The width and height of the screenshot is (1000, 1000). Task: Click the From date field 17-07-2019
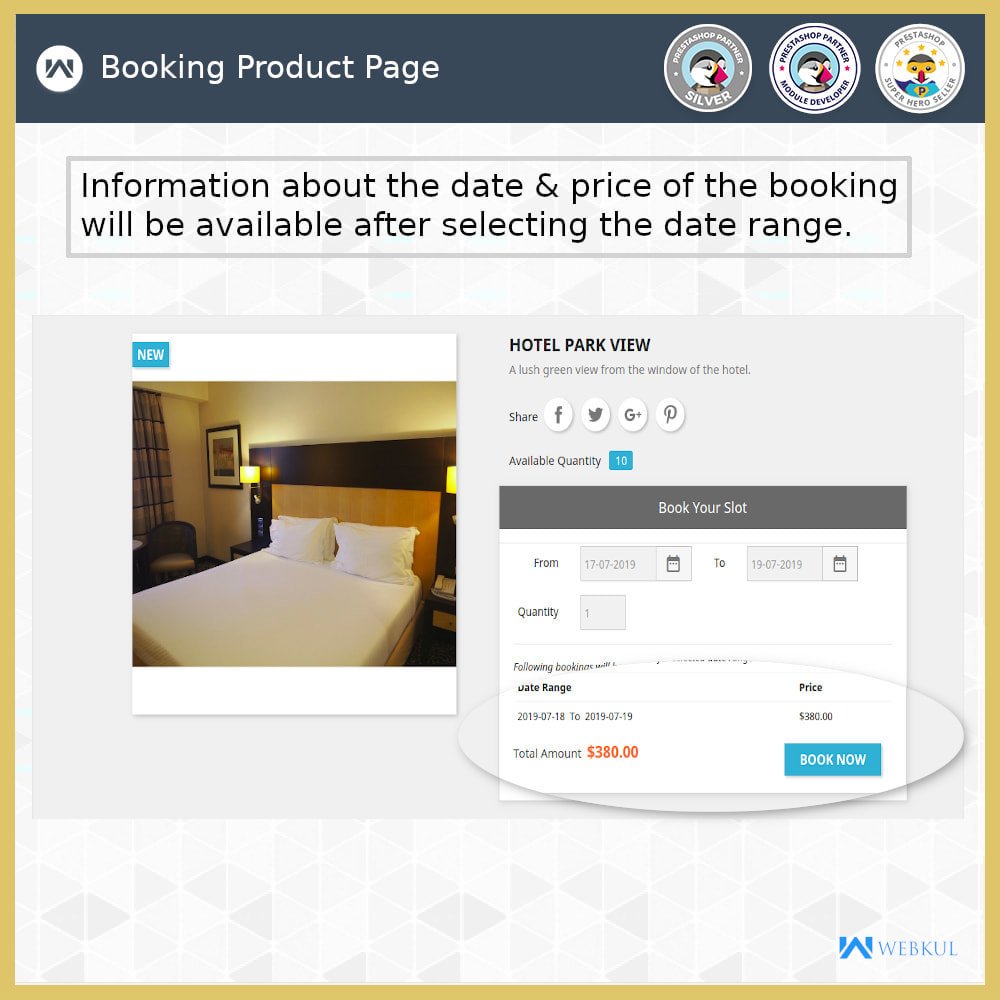(x=618, y=564)
